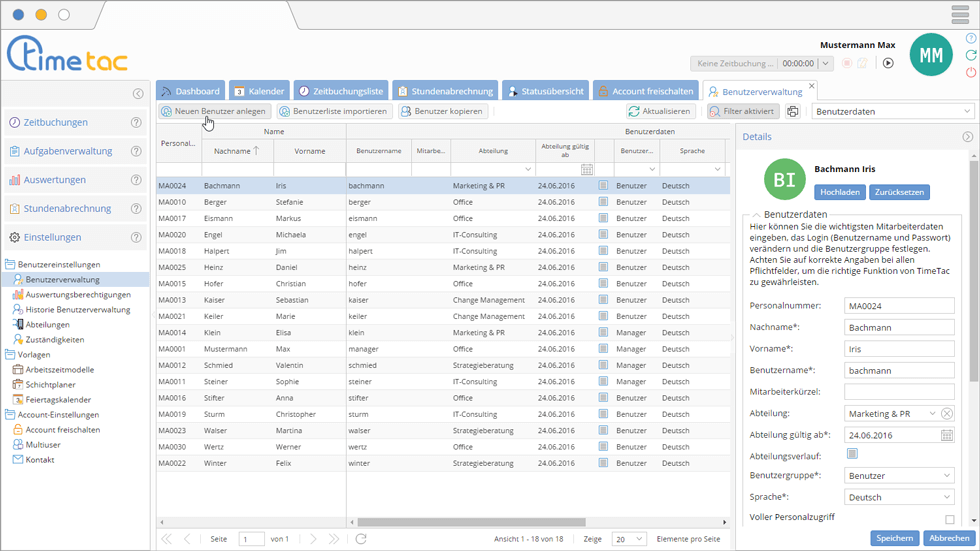The image size is (980, 551).
Task: Start time tracking with the play icon
Action: (888, 63)
